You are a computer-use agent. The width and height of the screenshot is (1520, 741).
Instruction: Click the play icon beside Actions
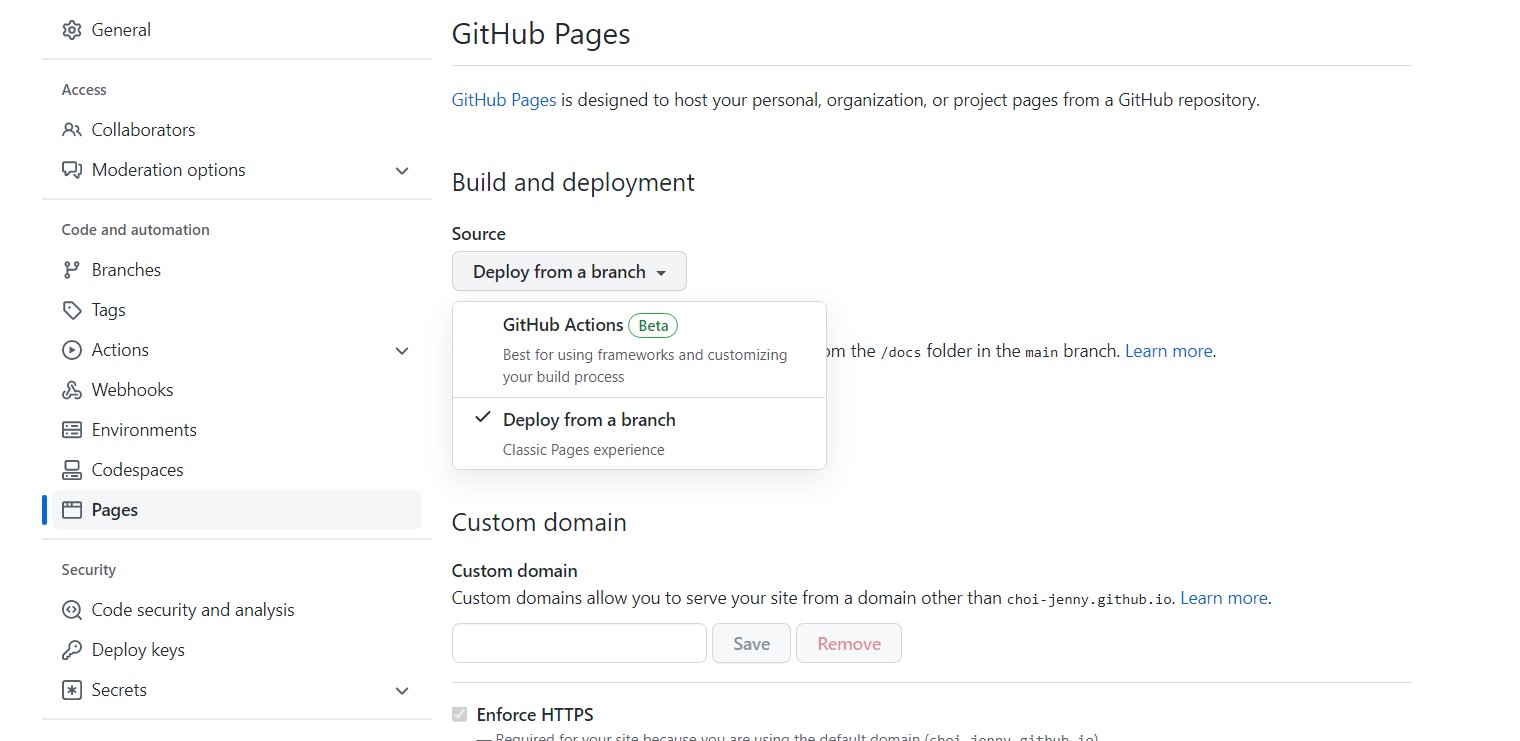(71, 350)
